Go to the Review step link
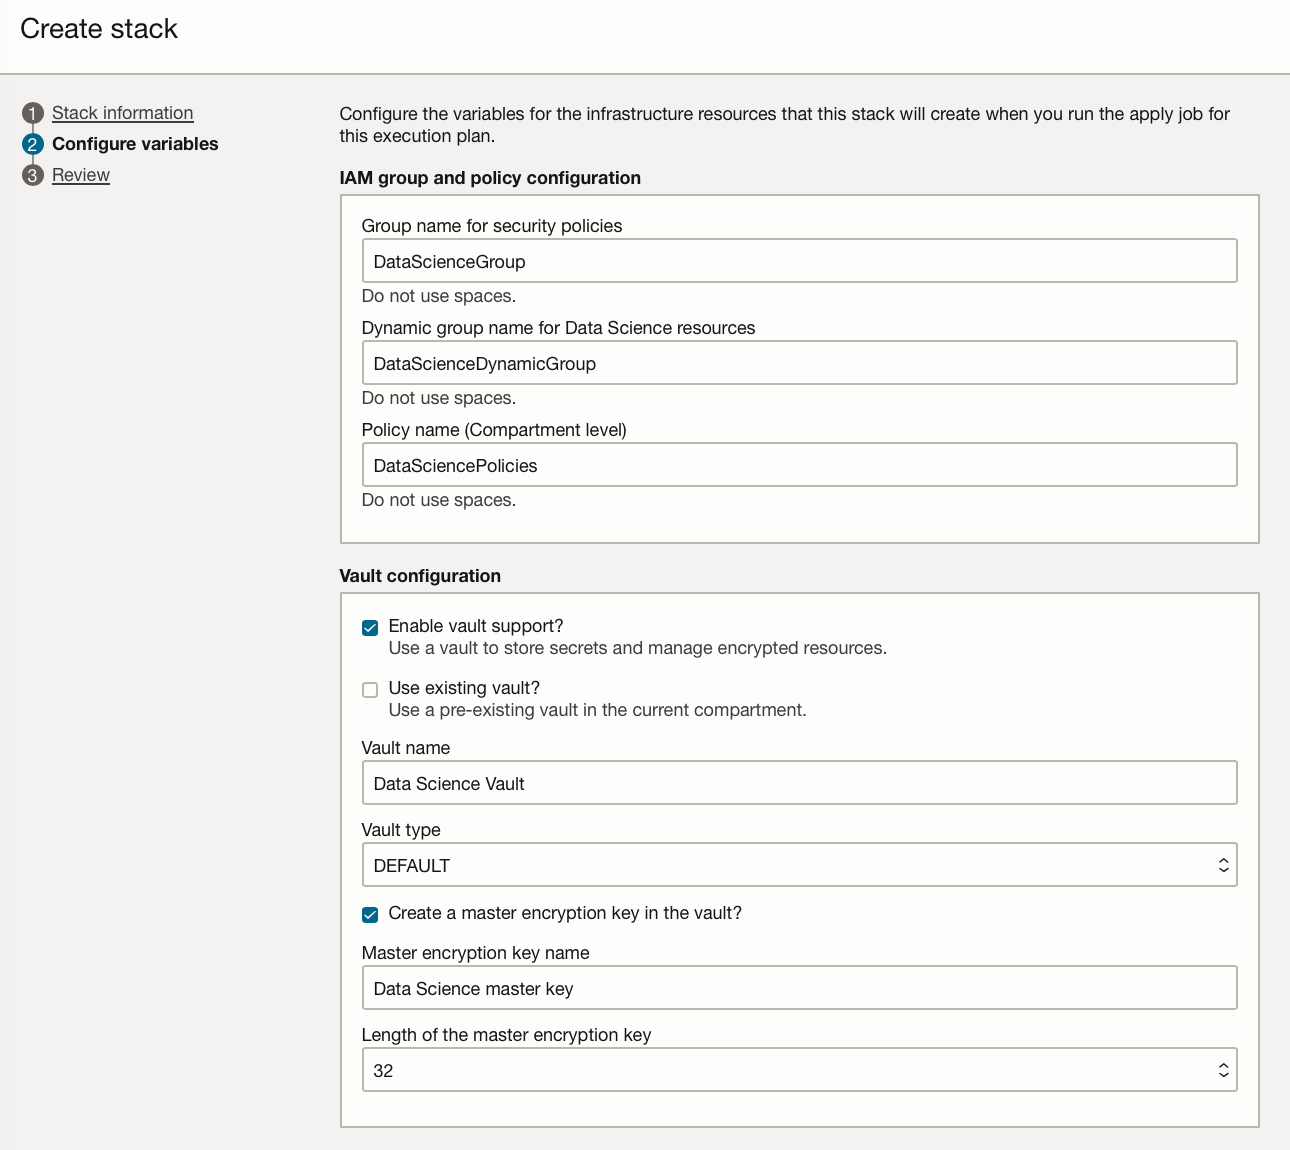The height and width of the screenshot is (1150, 1290). coord(81,175)
